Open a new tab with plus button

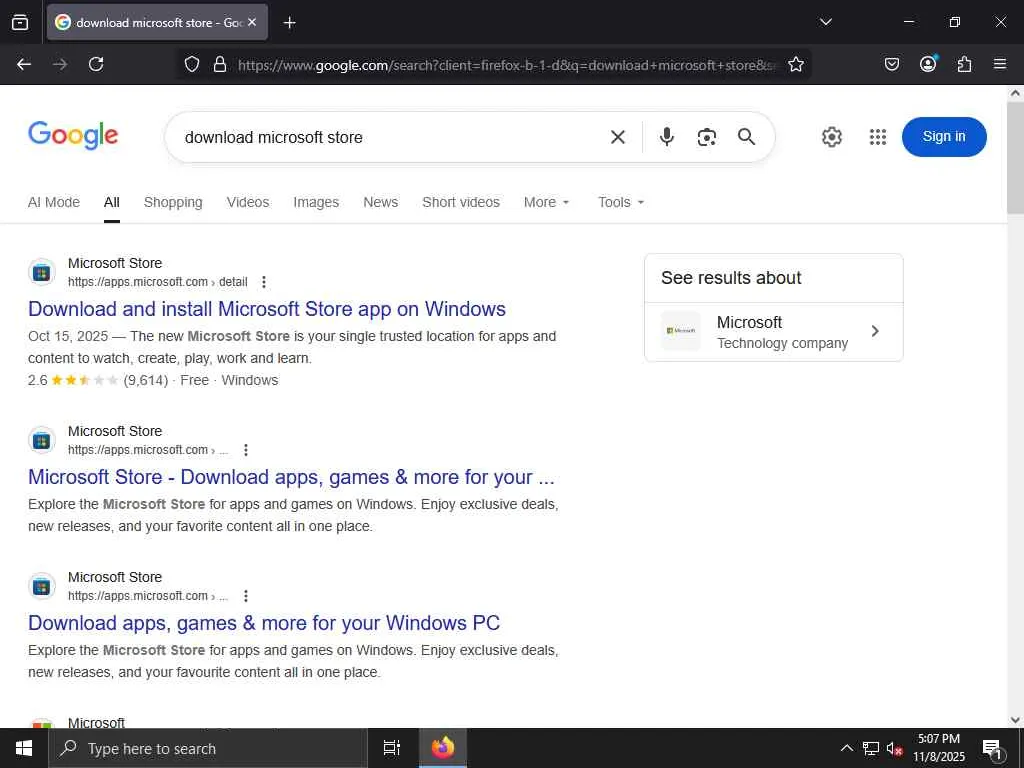[289, 23]
